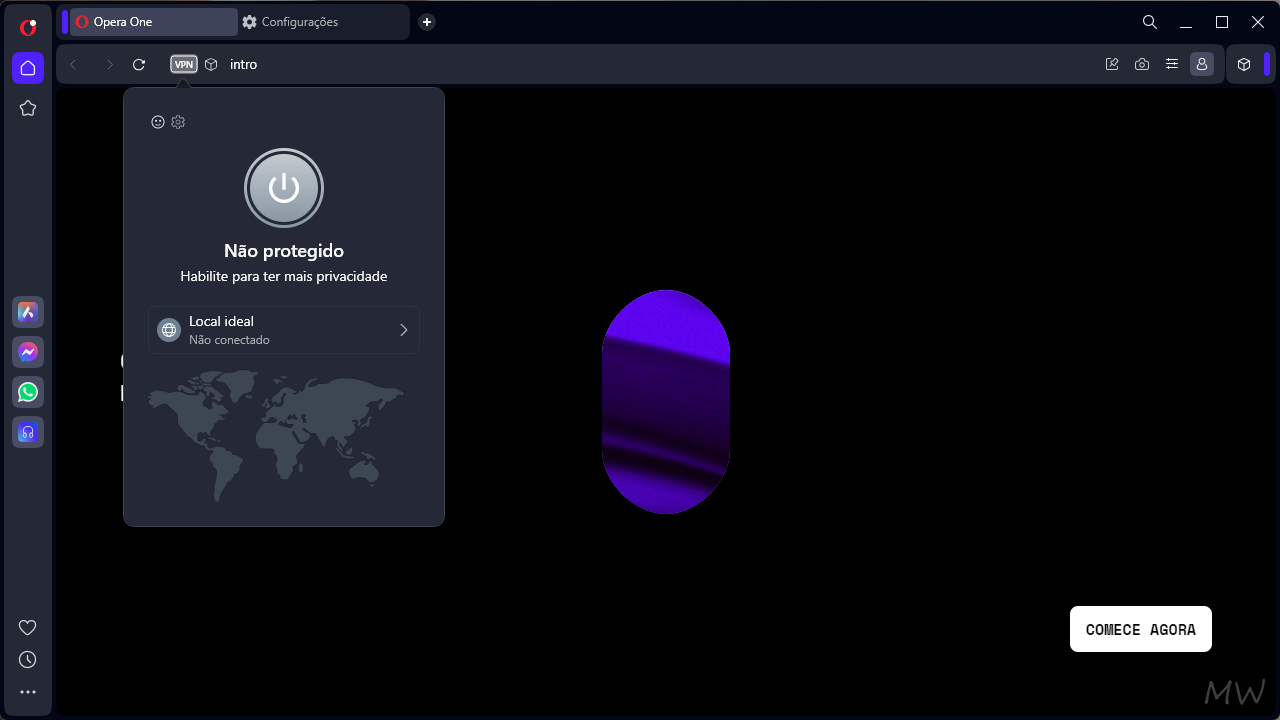Open the edit/pinboard icon in toolbar
The width and height of the screenshot is (1280, 720).
(1112, 64)
